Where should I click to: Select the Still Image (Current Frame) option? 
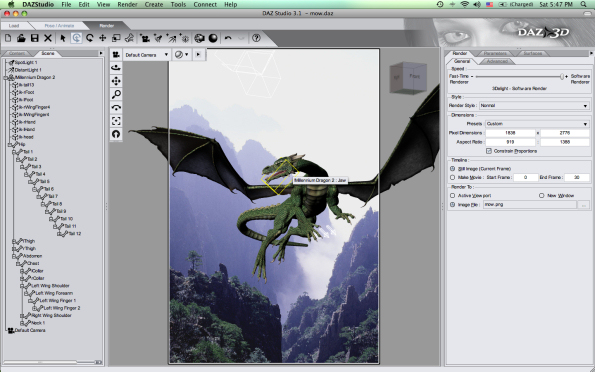point(452,169)
